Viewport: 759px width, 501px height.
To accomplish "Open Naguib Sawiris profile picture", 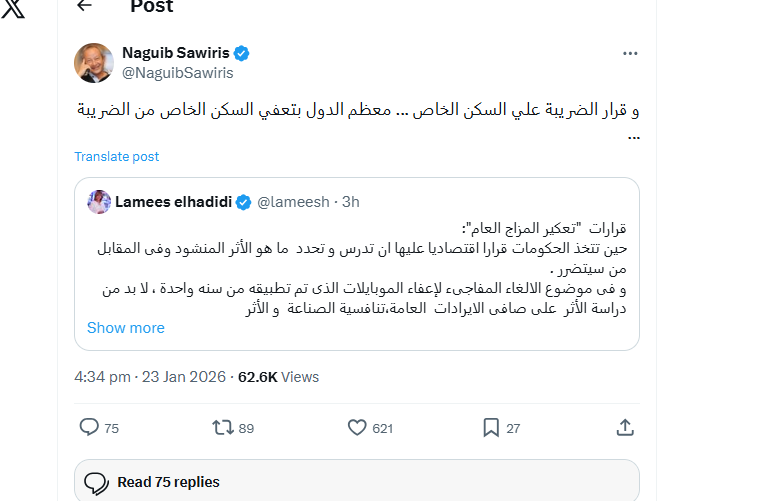I will click(x=94, y=62).
